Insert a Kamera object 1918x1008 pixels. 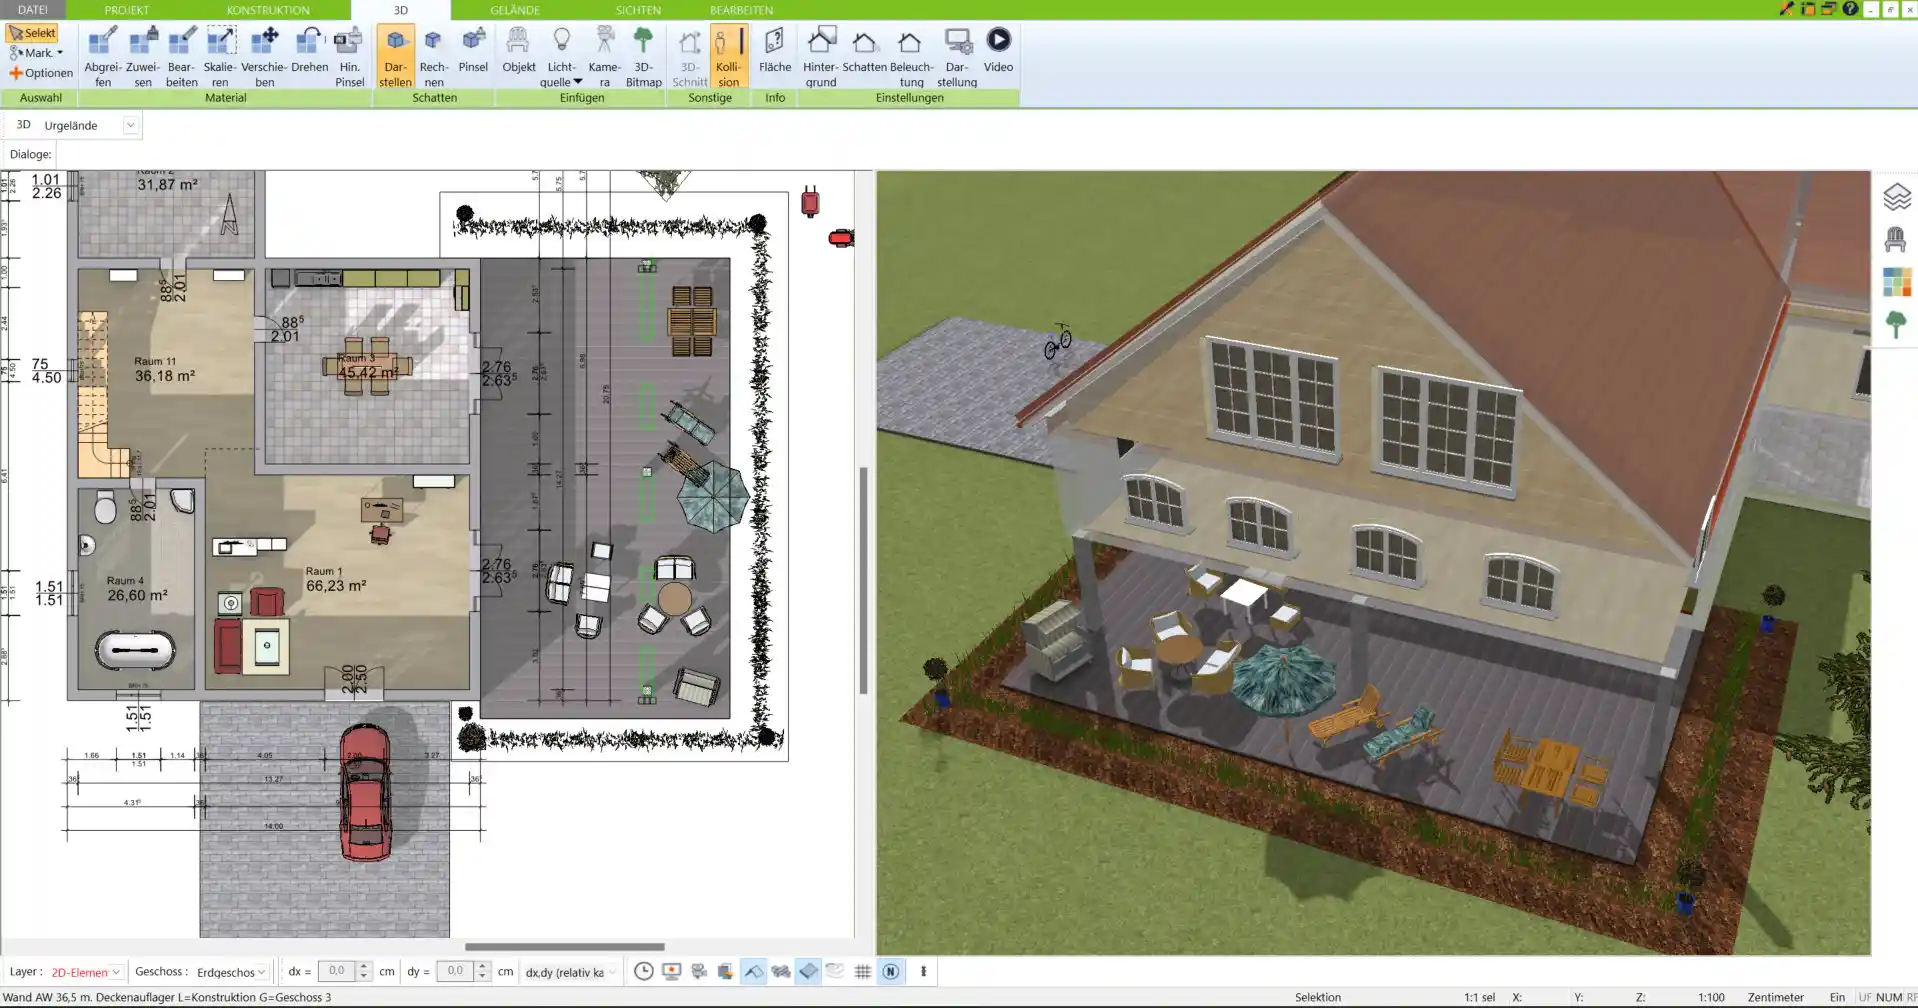[604, 57]
